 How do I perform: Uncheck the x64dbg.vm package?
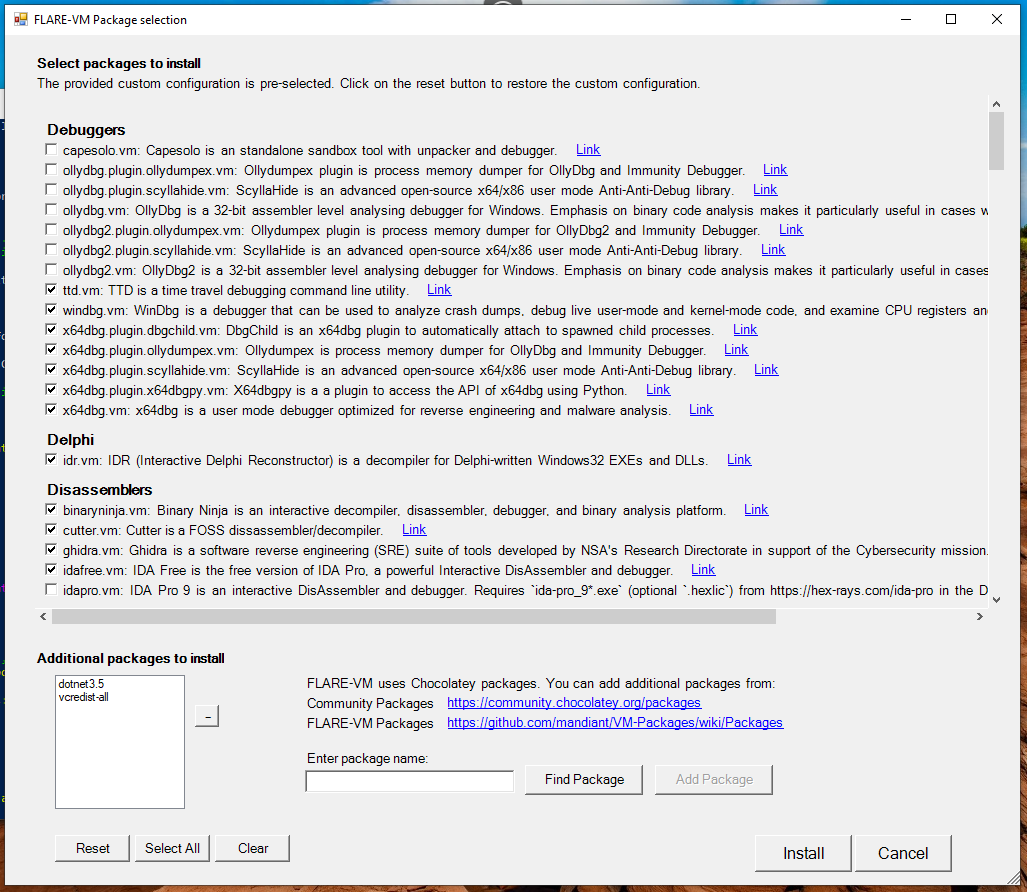52,410
